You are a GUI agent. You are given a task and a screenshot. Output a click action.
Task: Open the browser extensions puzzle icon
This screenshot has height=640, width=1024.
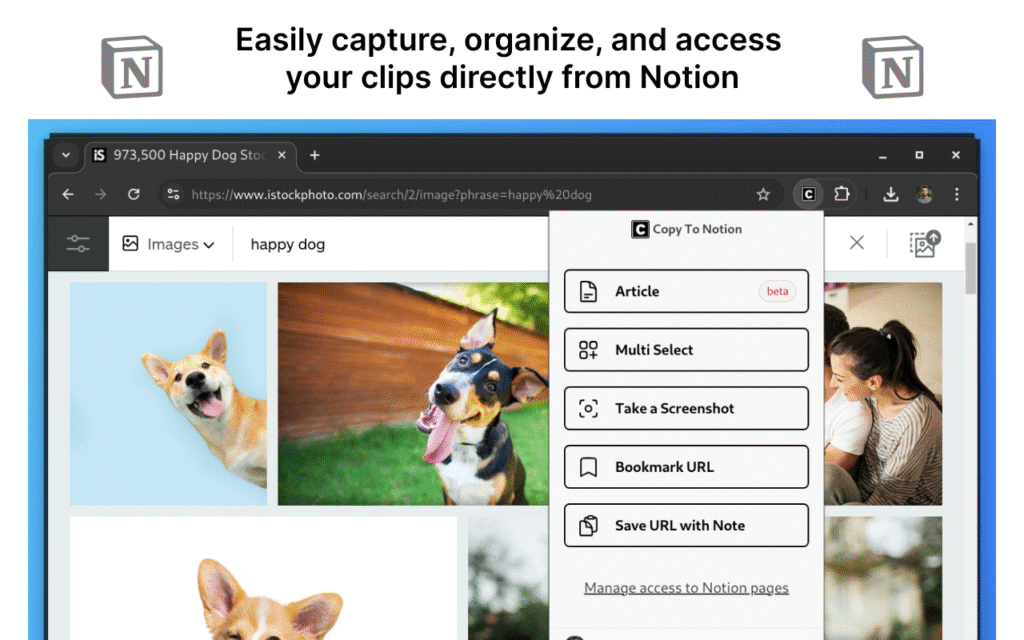coord(841,195)
